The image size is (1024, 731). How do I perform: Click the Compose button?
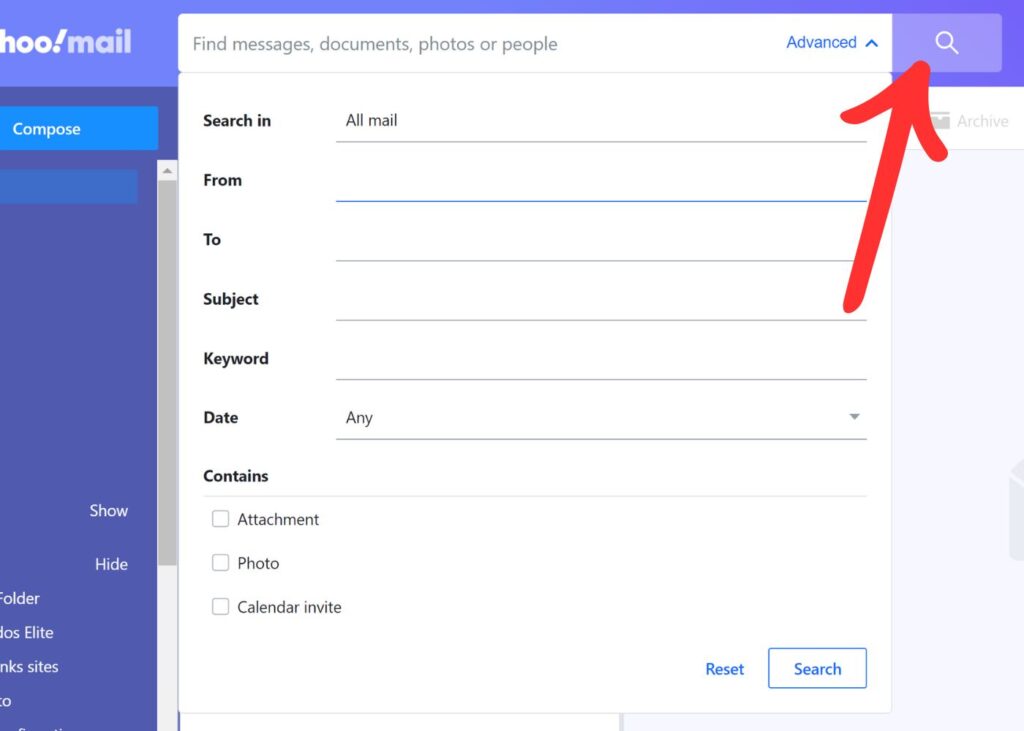point(78,128)
